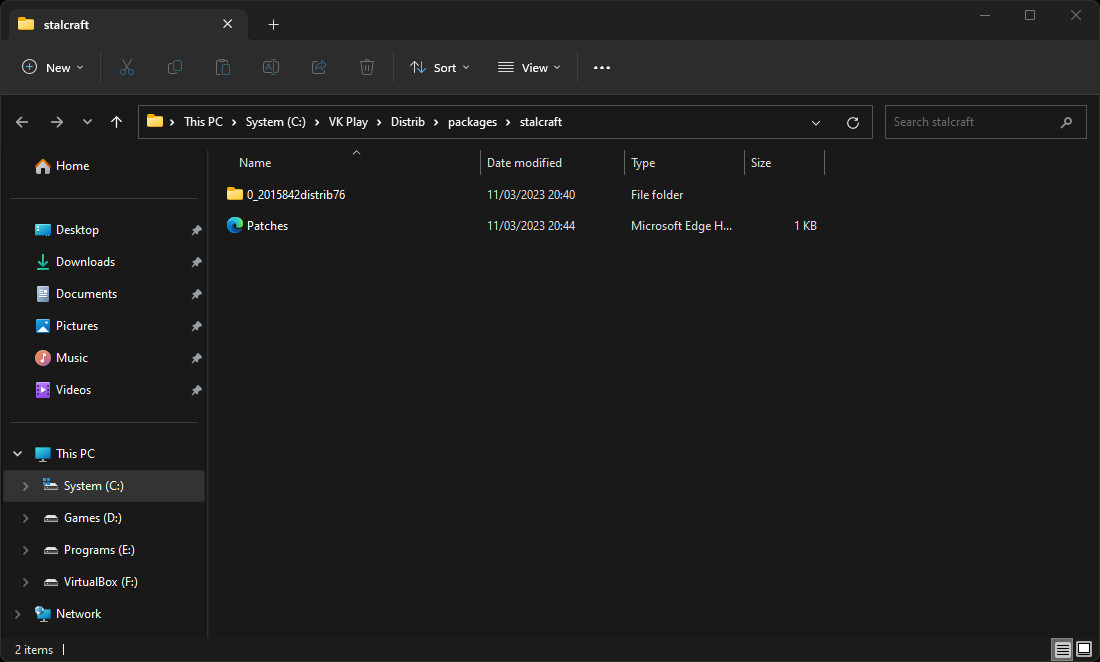Screen dimensions: 1100x662
Task: Select VirtualBox (F:) drive
Action: (100, 582)
